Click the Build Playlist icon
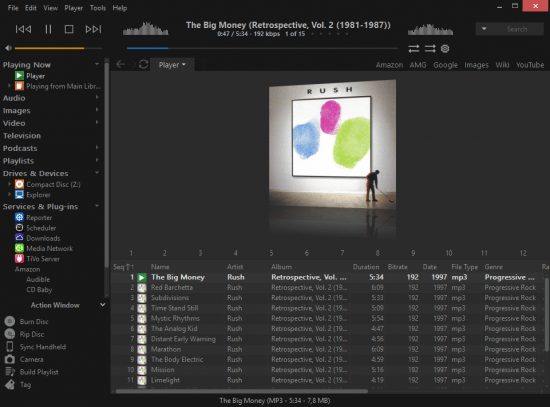 point(10,372)
